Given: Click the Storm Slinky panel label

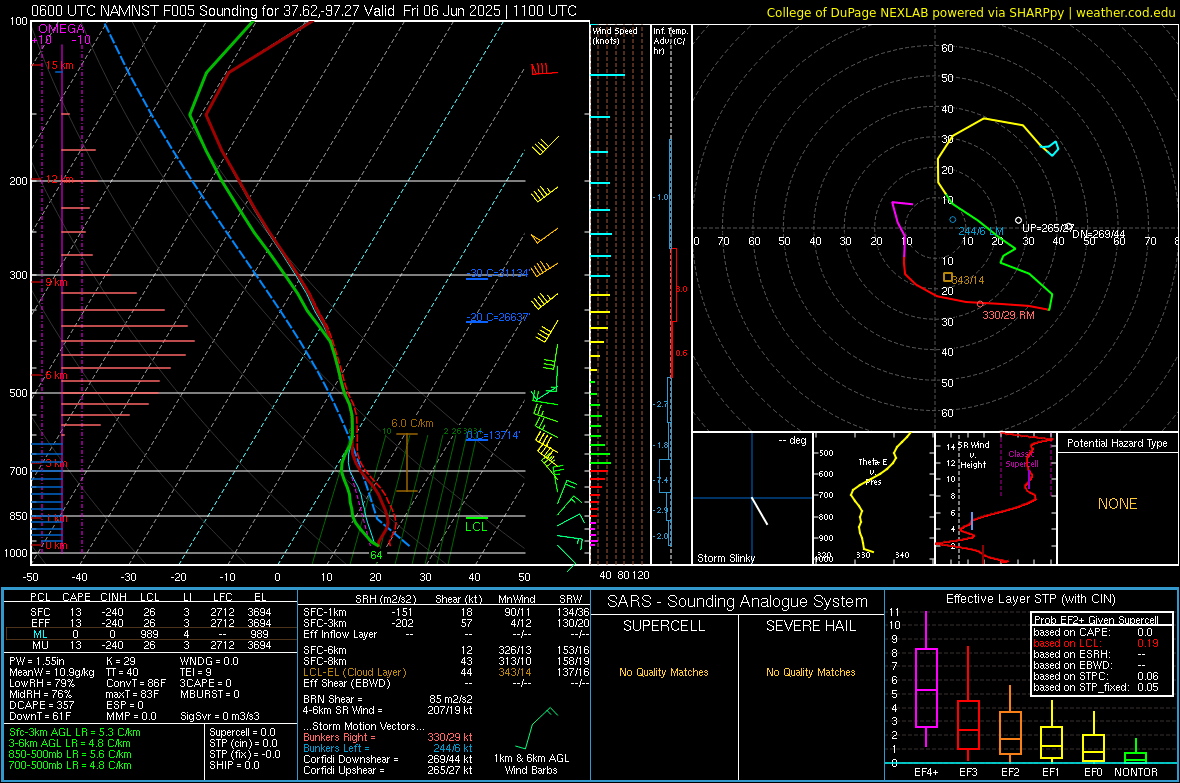Looking at the screenshot, I should (725, 558).
